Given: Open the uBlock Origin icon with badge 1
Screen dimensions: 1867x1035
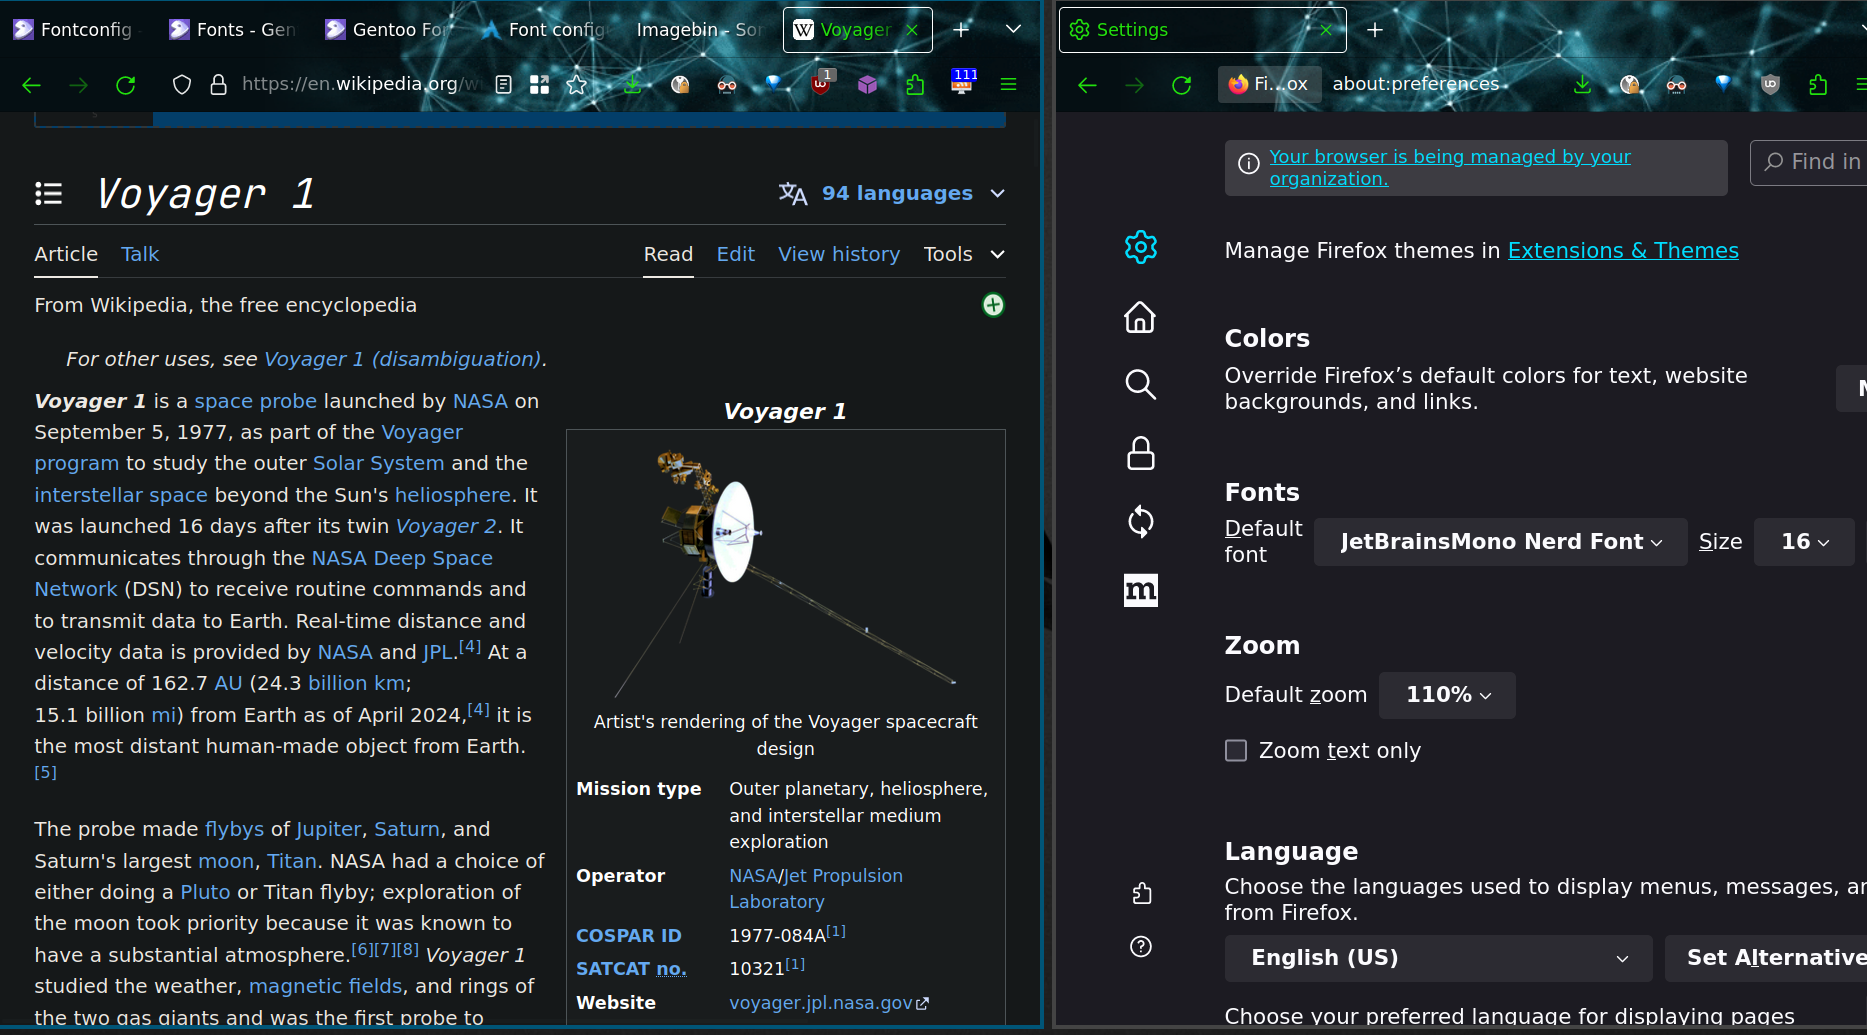Looking at the screenshot, I should [x=821, y=83].
